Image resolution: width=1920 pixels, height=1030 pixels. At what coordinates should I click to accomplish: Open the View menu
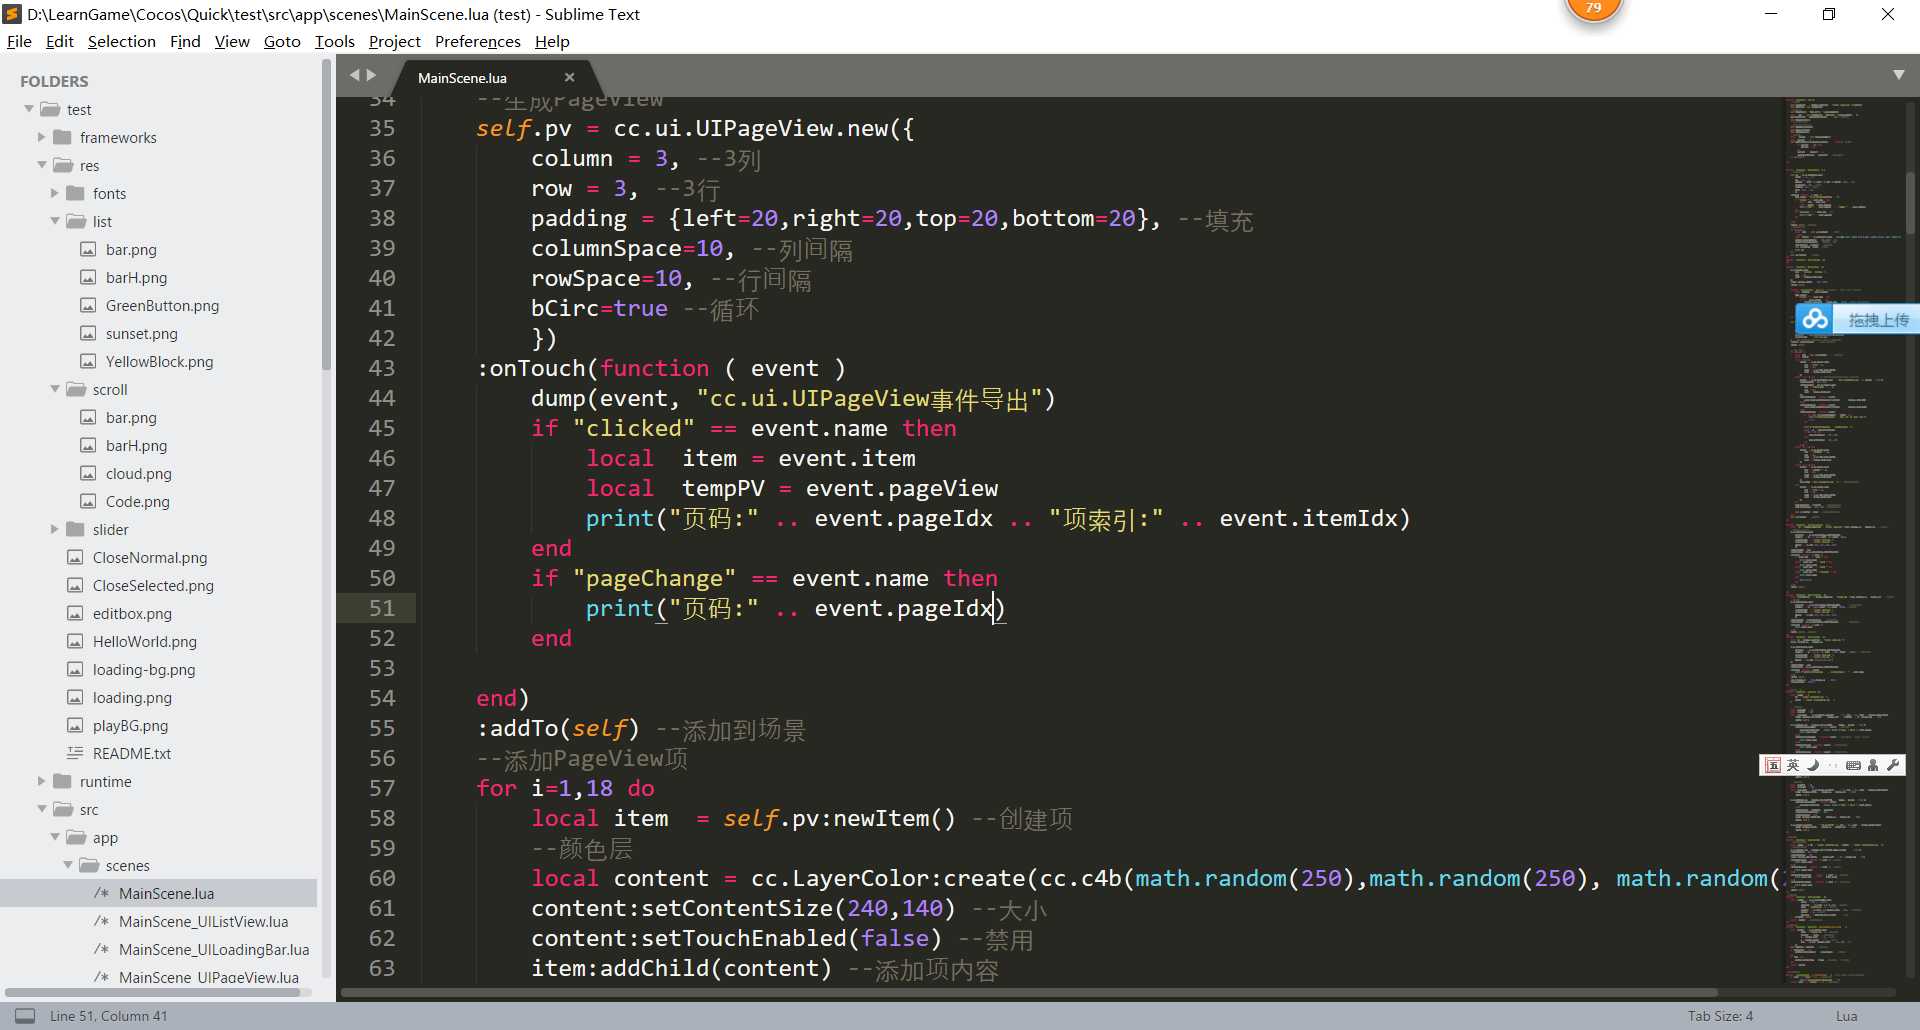click(x=232, y=41)
